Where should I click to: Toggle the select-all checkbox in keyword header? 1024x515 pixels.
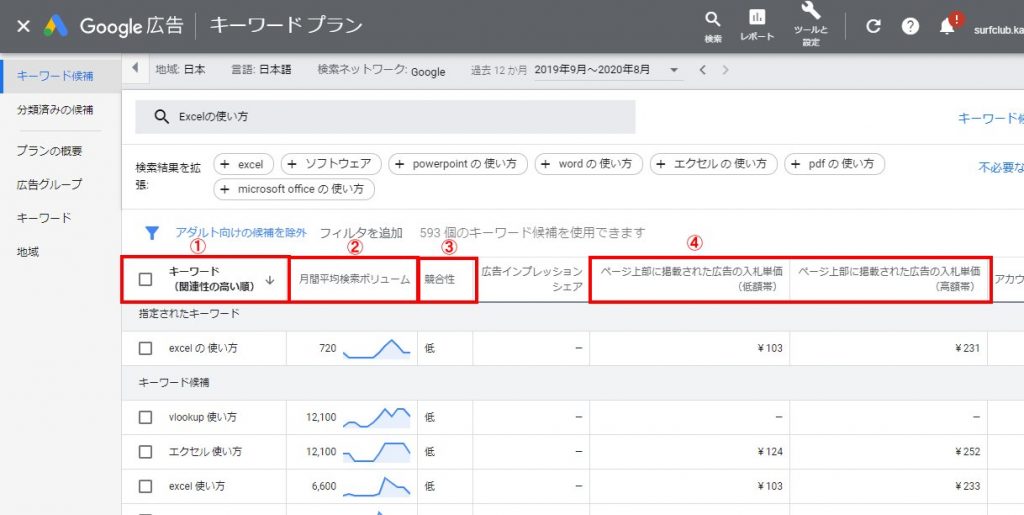coord(146,279)
